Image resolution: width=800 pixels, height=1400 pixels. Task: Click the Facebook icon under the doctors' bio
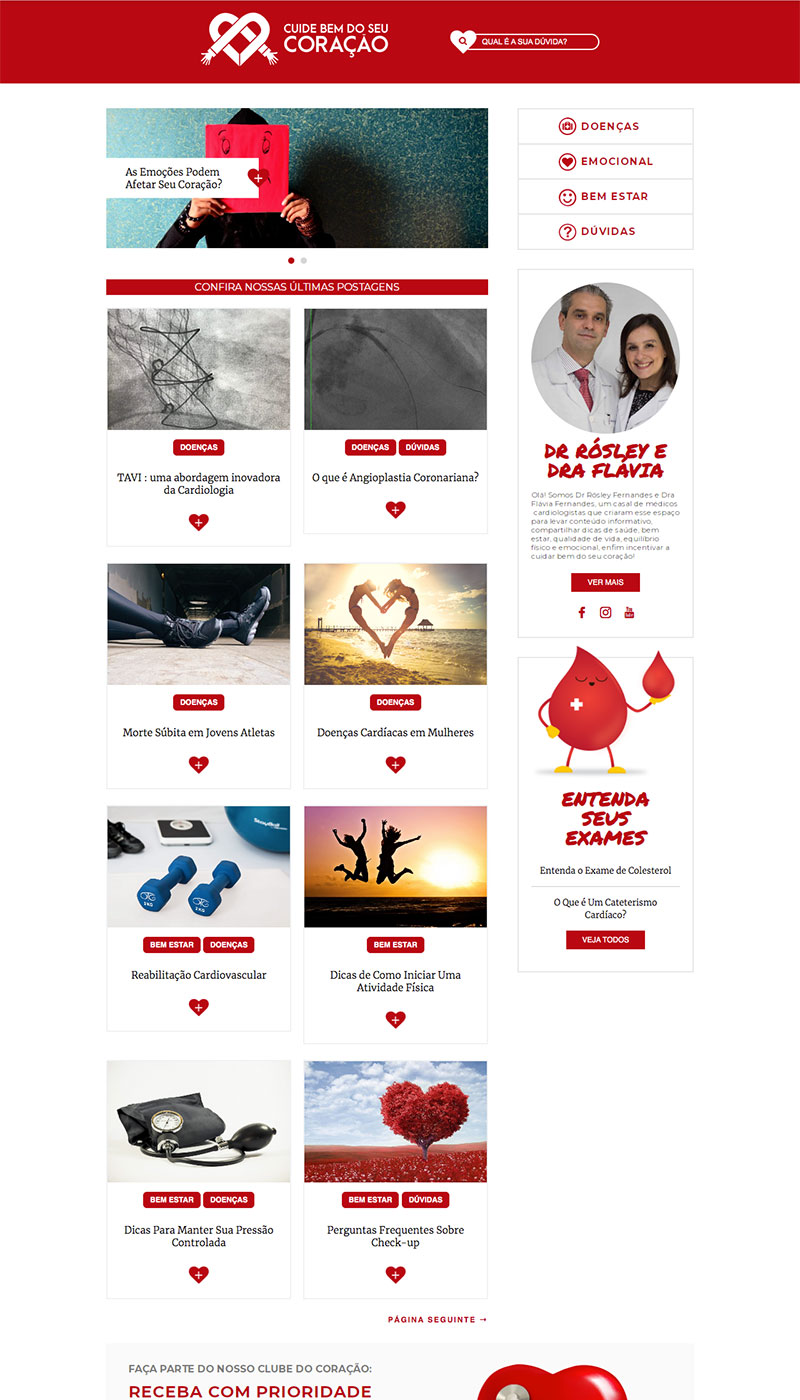581,613
